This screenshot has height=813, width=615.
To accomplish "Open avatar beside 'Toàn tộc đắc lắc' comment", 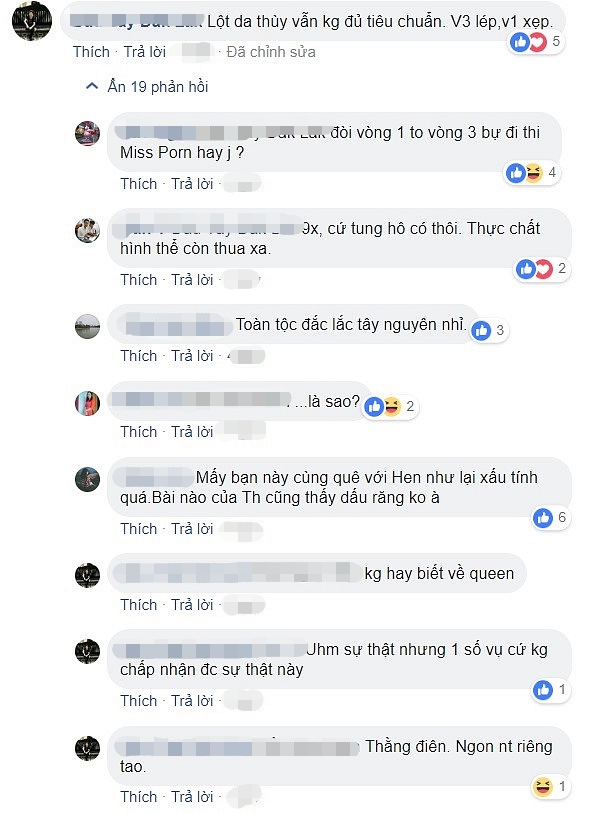I will pyautogui.click(x=88, y=327).
